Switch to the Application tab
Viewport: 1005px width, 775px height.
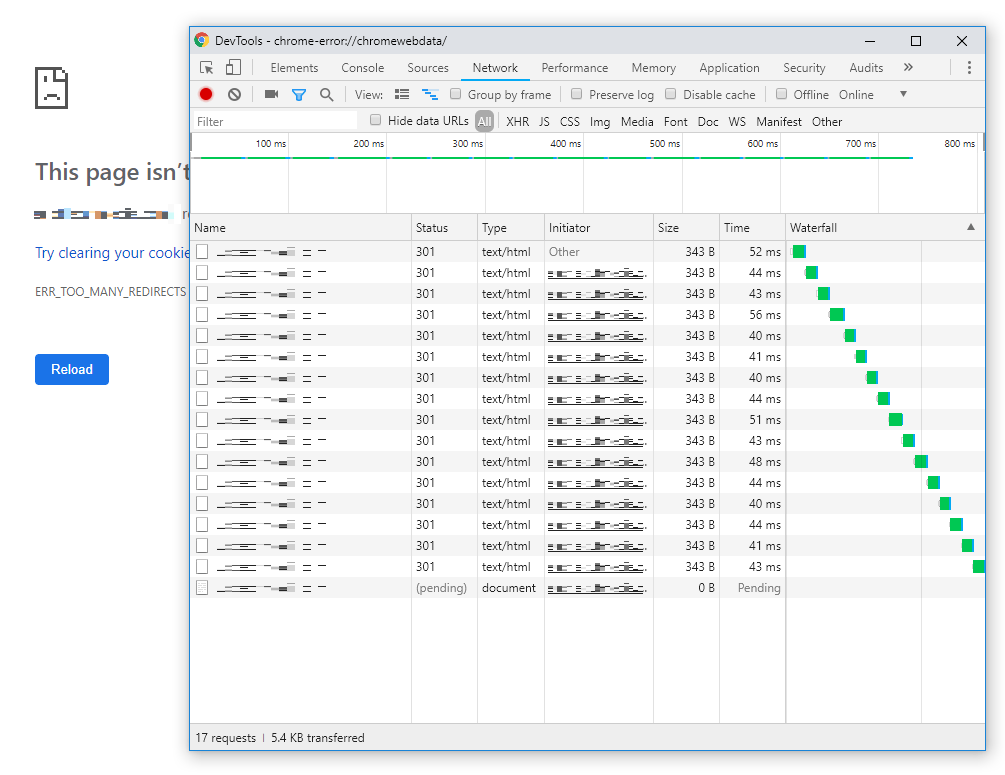[729, 68]
